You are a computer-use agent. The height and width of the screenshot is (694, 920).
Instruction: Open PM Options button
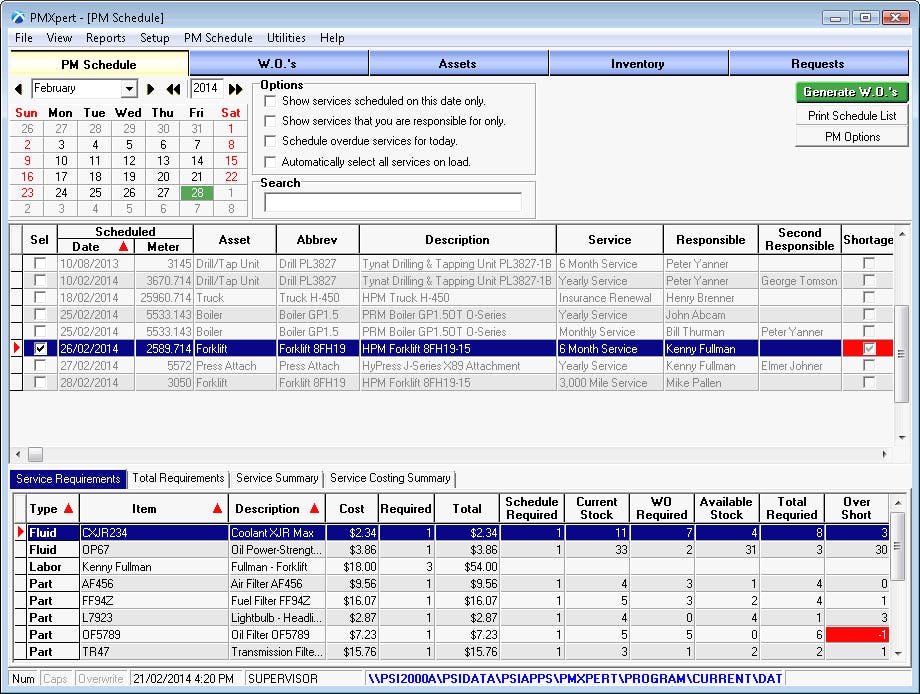pyautogui.click(x=851, y=137)
